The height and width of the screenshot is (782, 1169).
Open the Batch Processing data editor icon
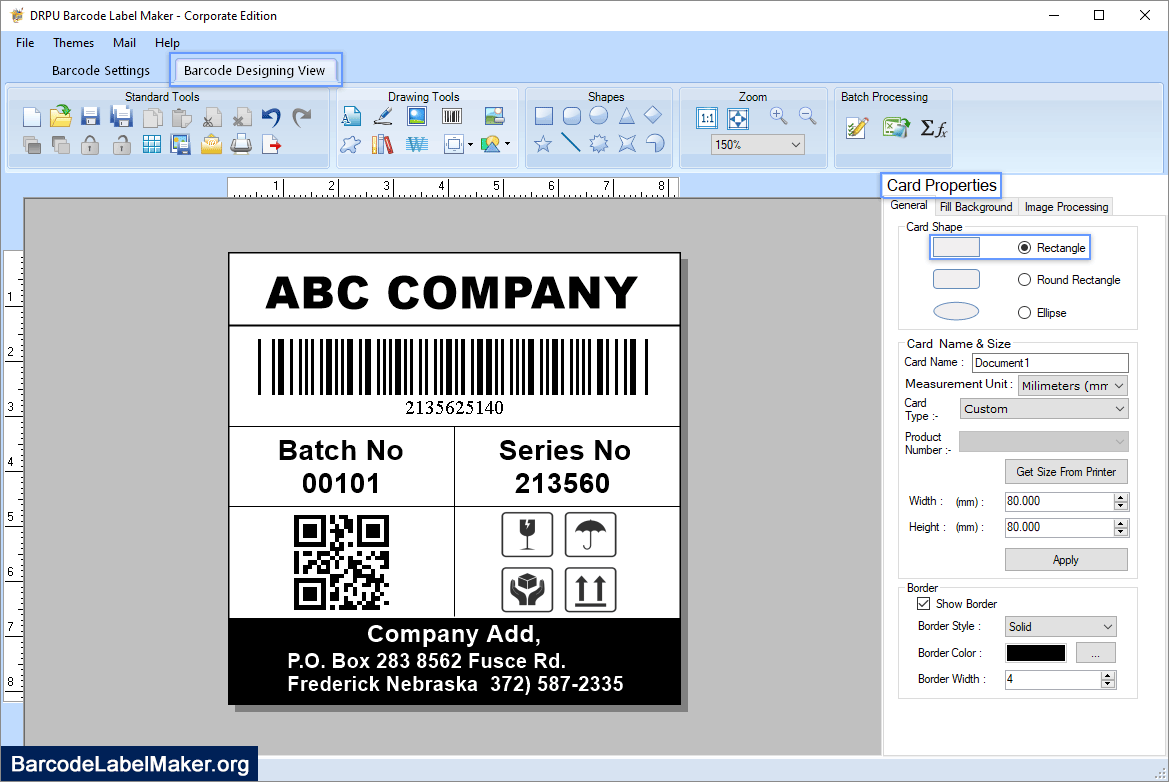tap(855, 128)
